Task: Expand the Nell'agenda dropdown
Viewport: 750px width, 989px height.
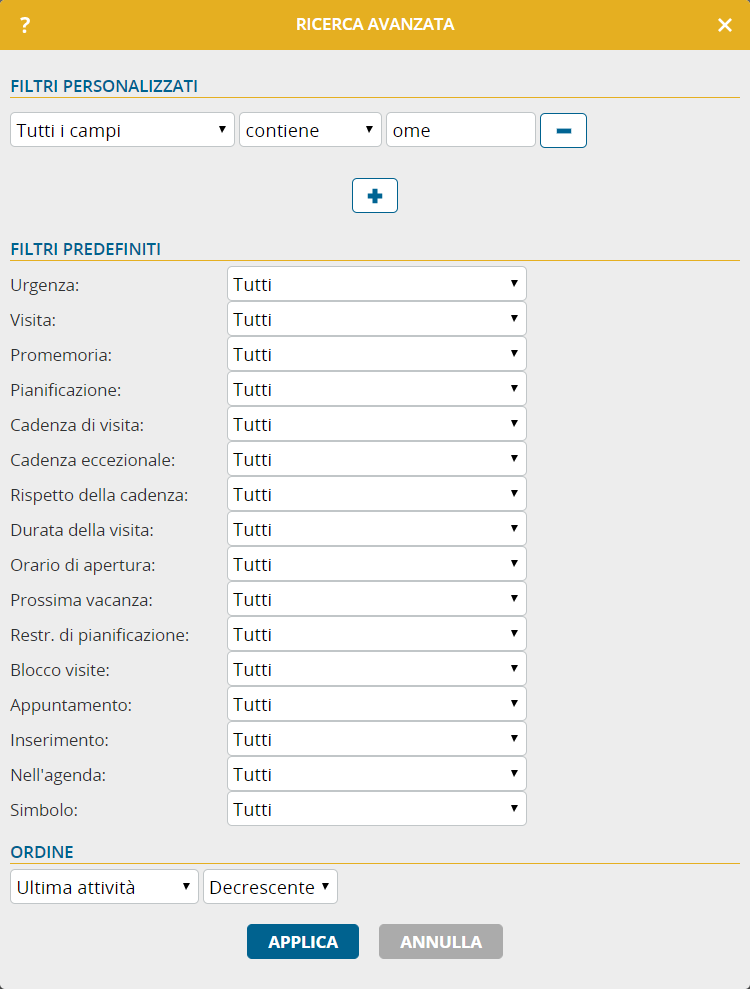Action: [x=377, y=774]
